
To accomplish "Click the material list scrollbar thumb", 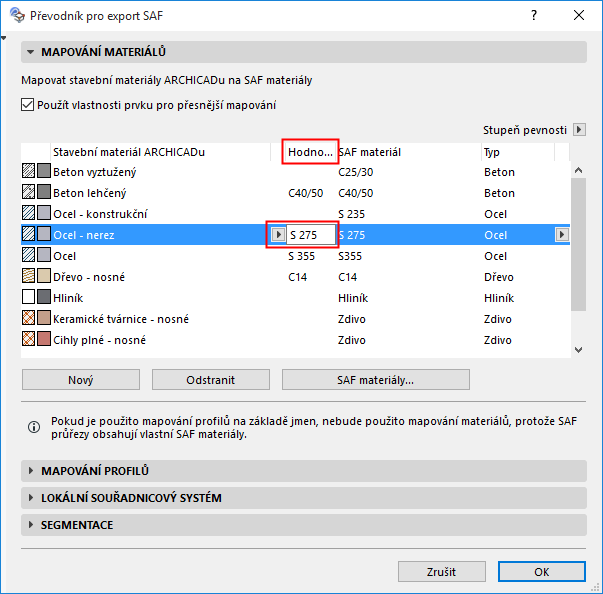I will (x=578, y=244).
